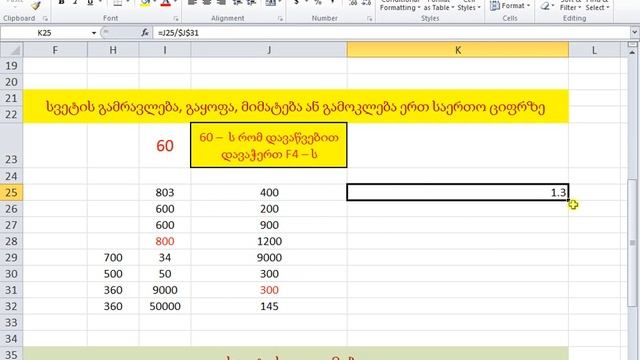This screenshot has height=360, width=640.
Task: Click the Format Painter brush icon
Action: [36, 5]
